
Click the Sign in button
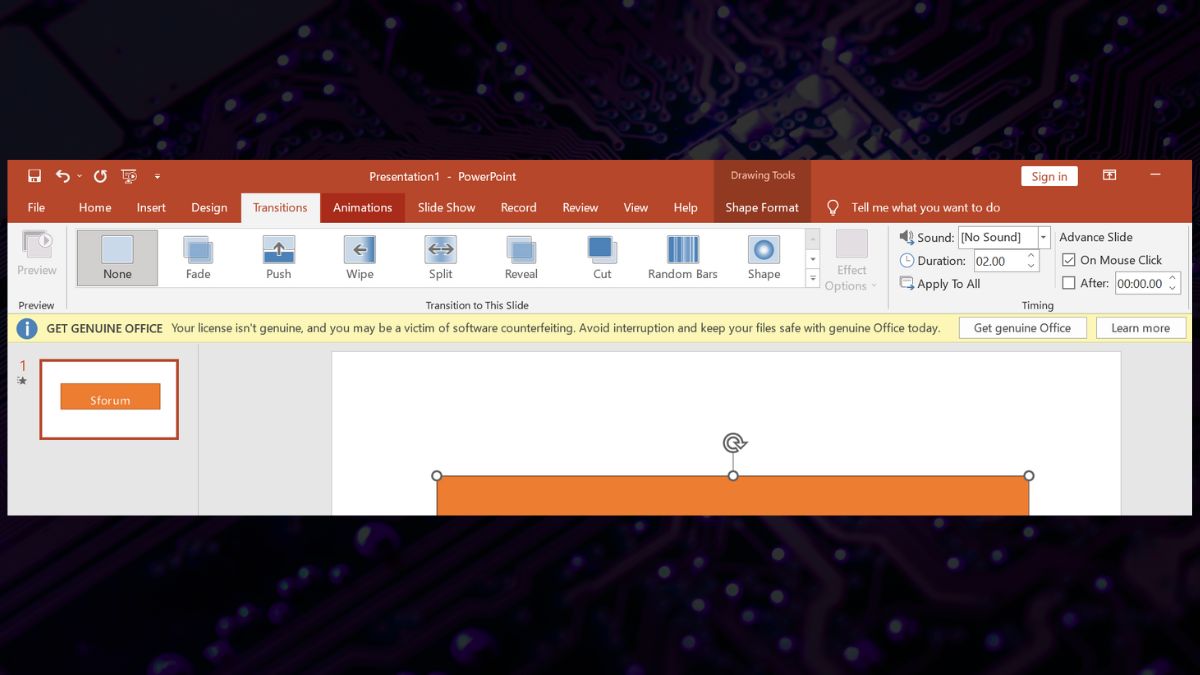(x=1049, y=176)
